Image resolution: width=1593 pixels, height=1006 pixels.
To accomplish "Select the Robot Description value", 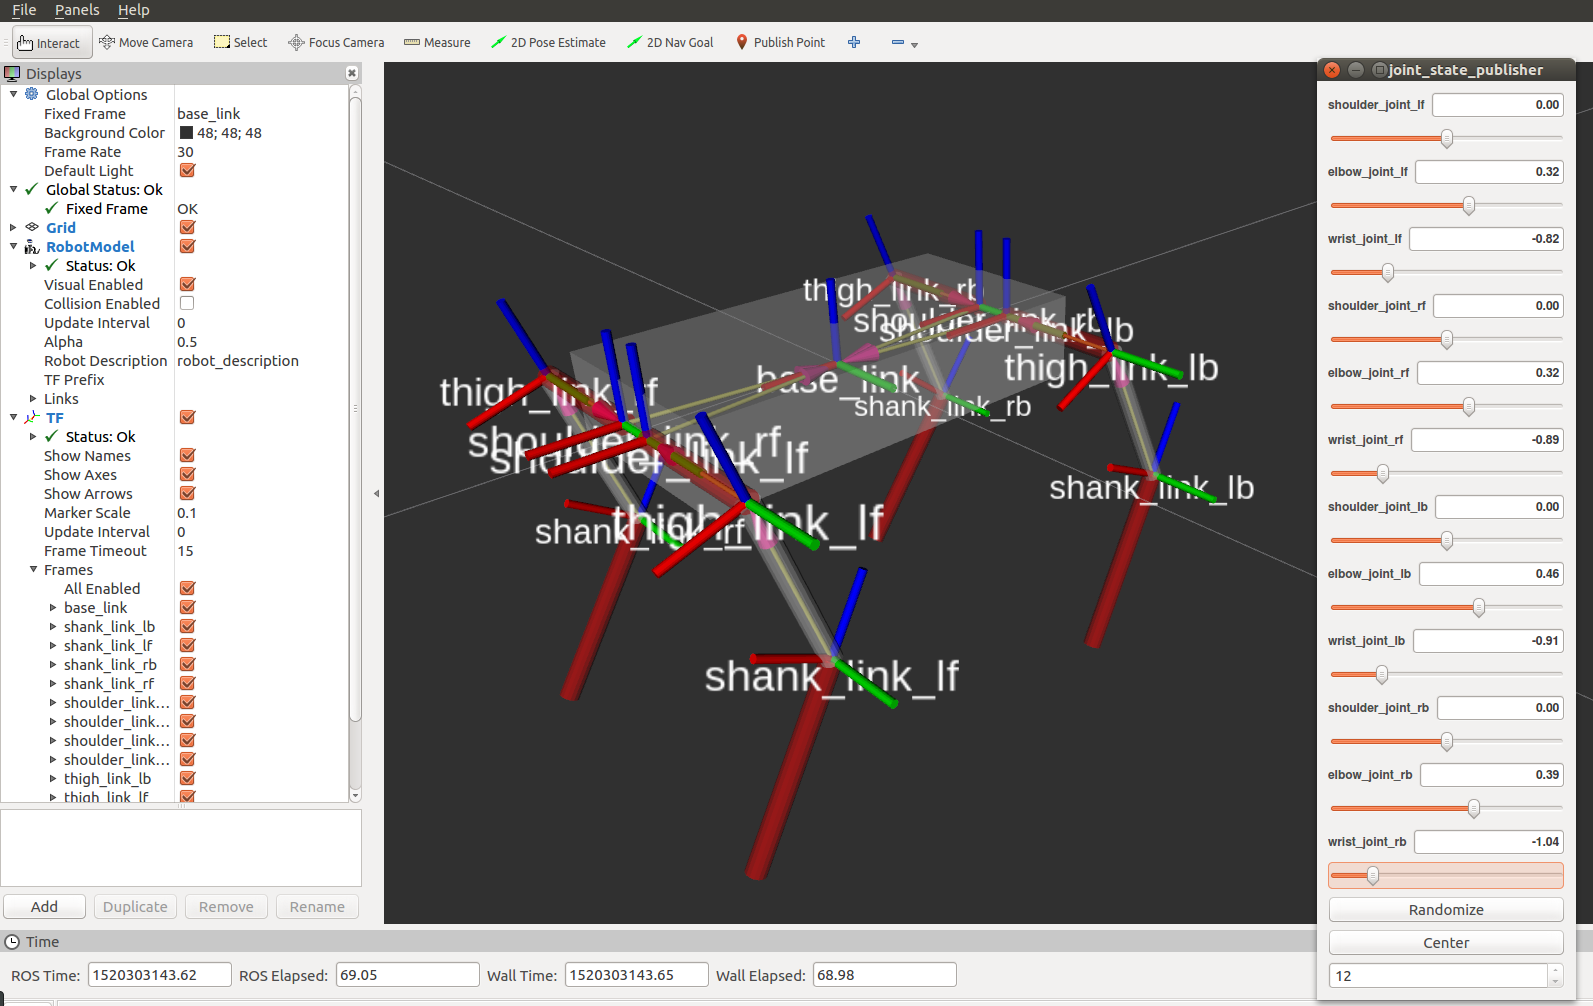I will coord(238,360).
